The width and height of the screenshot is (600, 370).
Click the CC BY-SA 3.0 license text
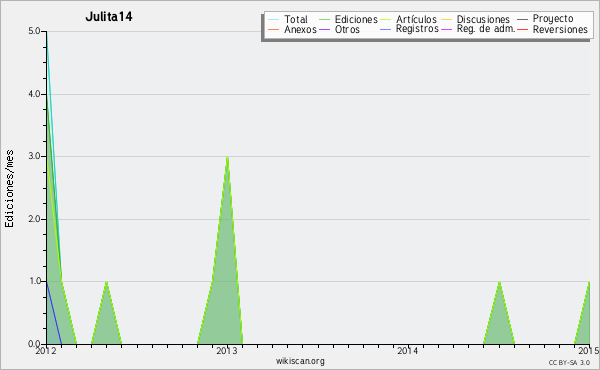[569, 362]
